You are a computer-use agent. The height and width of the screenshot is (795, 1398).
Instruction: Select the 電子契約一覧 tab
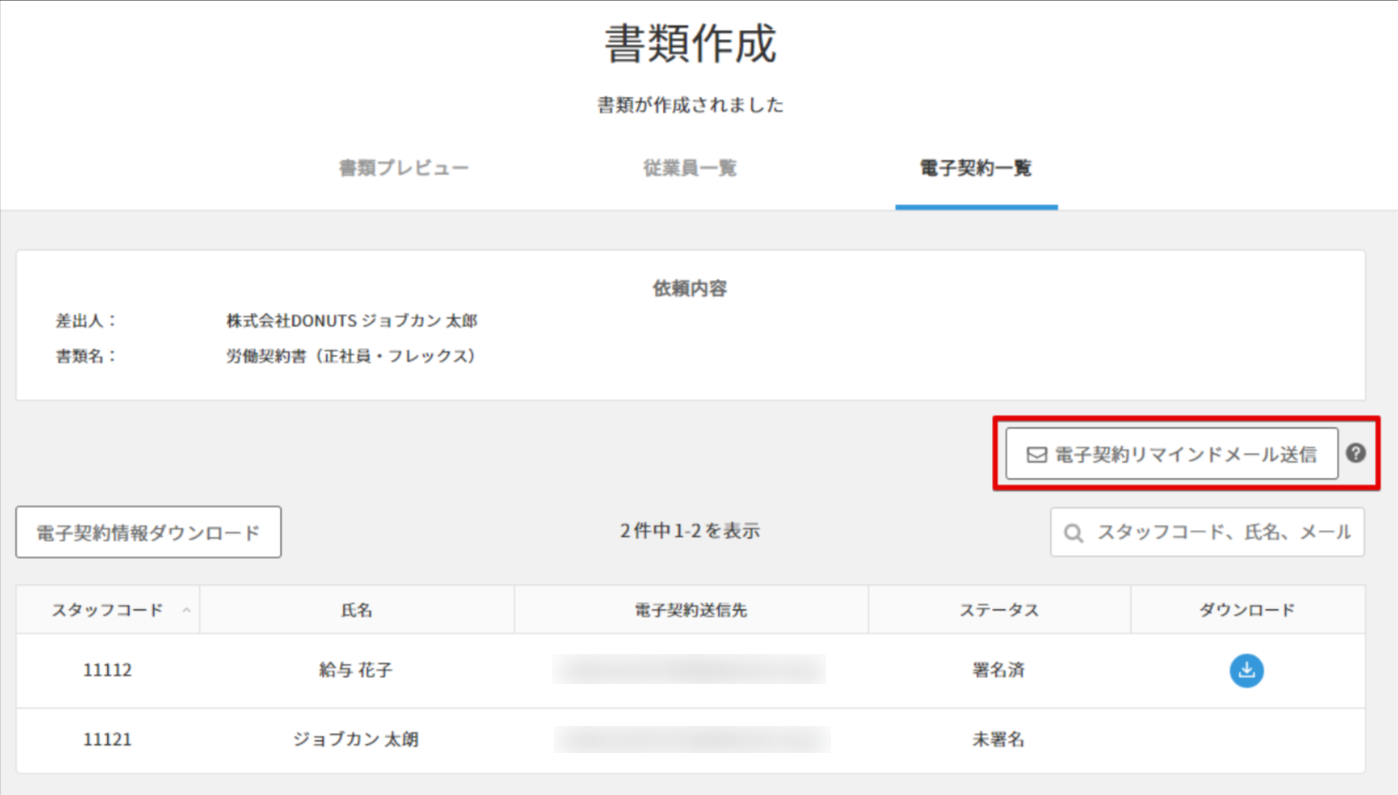point(975,168)
